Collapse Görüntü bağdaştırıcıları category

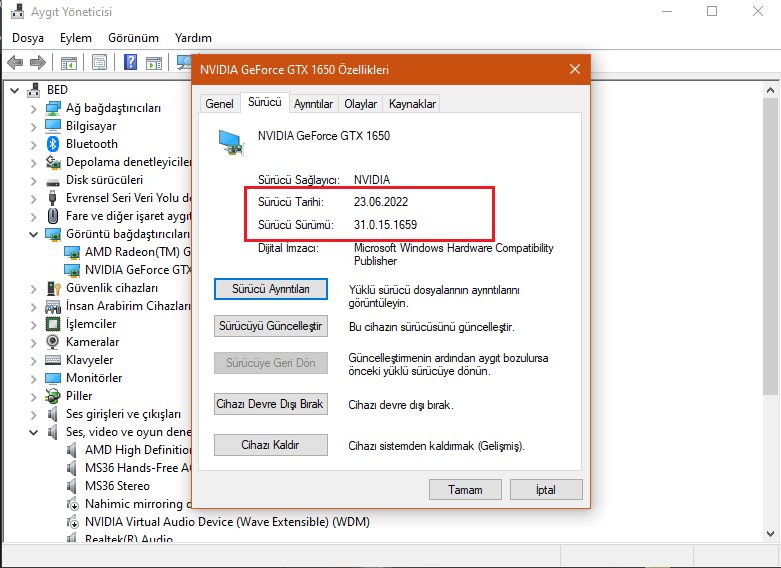33,234
